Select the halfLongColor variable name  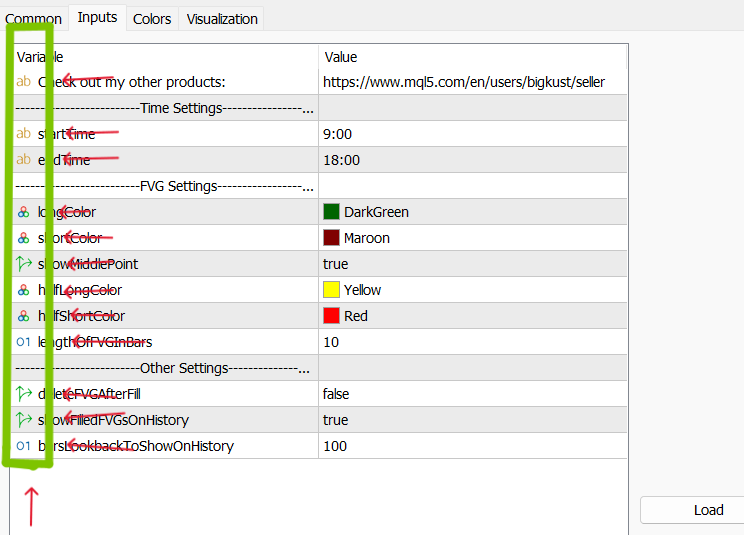coord(80,290)
